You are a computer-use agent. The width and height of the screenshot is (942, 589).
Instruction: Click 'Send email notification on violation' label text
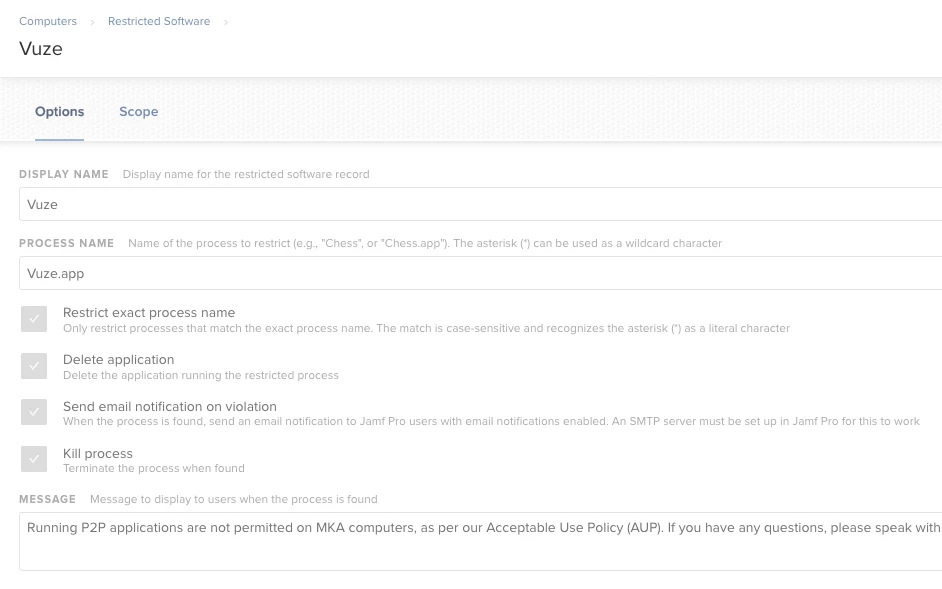[170, 406]
